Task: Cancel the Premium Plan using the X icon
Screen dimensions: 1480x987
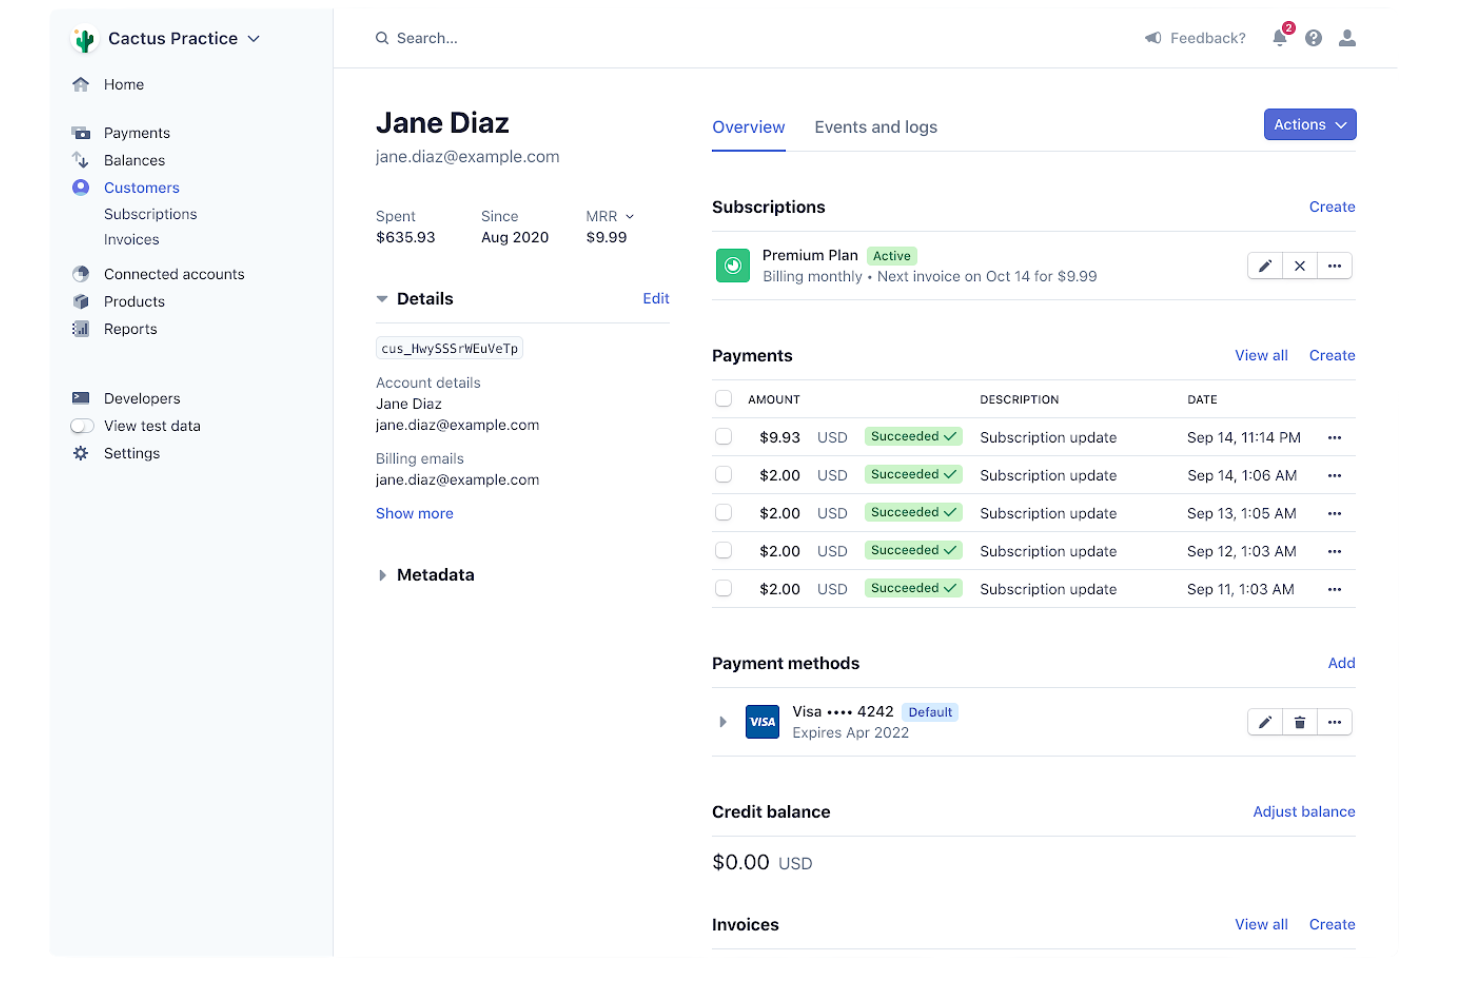Action: click(1299, 265)
